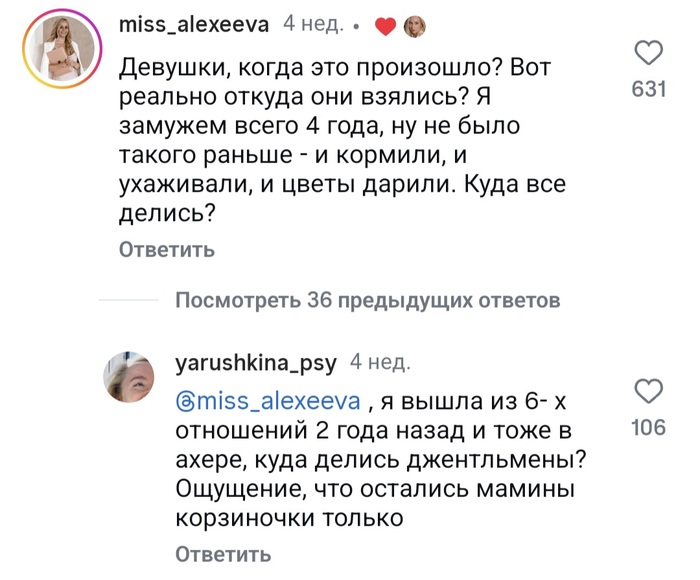Reply to the miss_alexeeva comment via Ответить
This screenshot has width=700, height=580.
[166, 249]
